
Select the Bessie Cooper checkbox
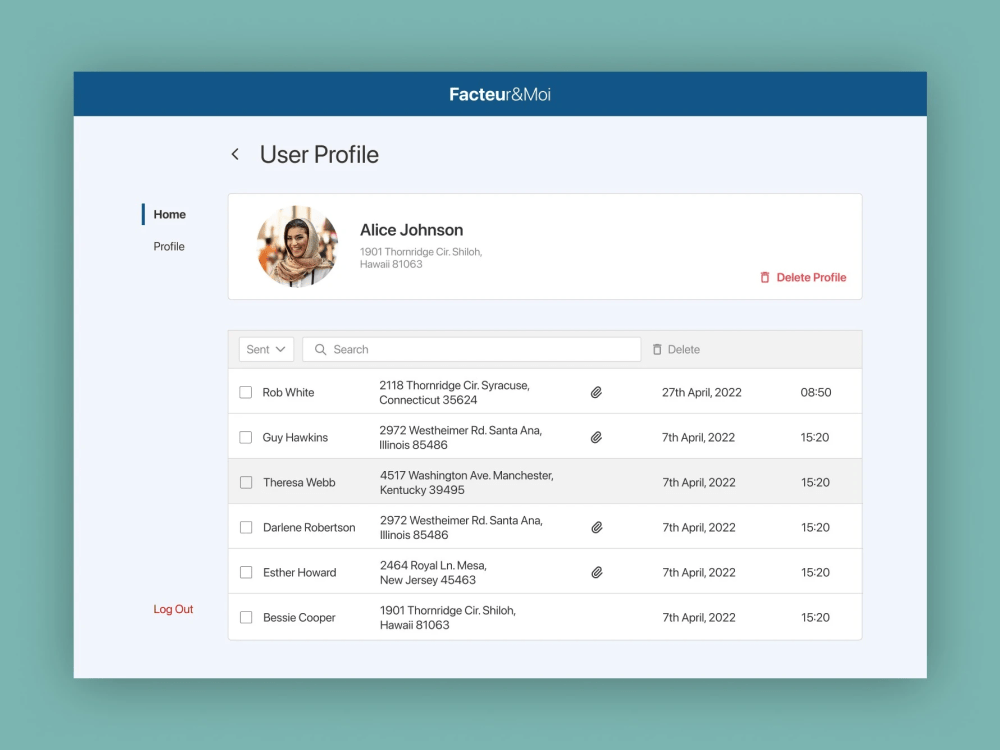[x=246, y=617]
